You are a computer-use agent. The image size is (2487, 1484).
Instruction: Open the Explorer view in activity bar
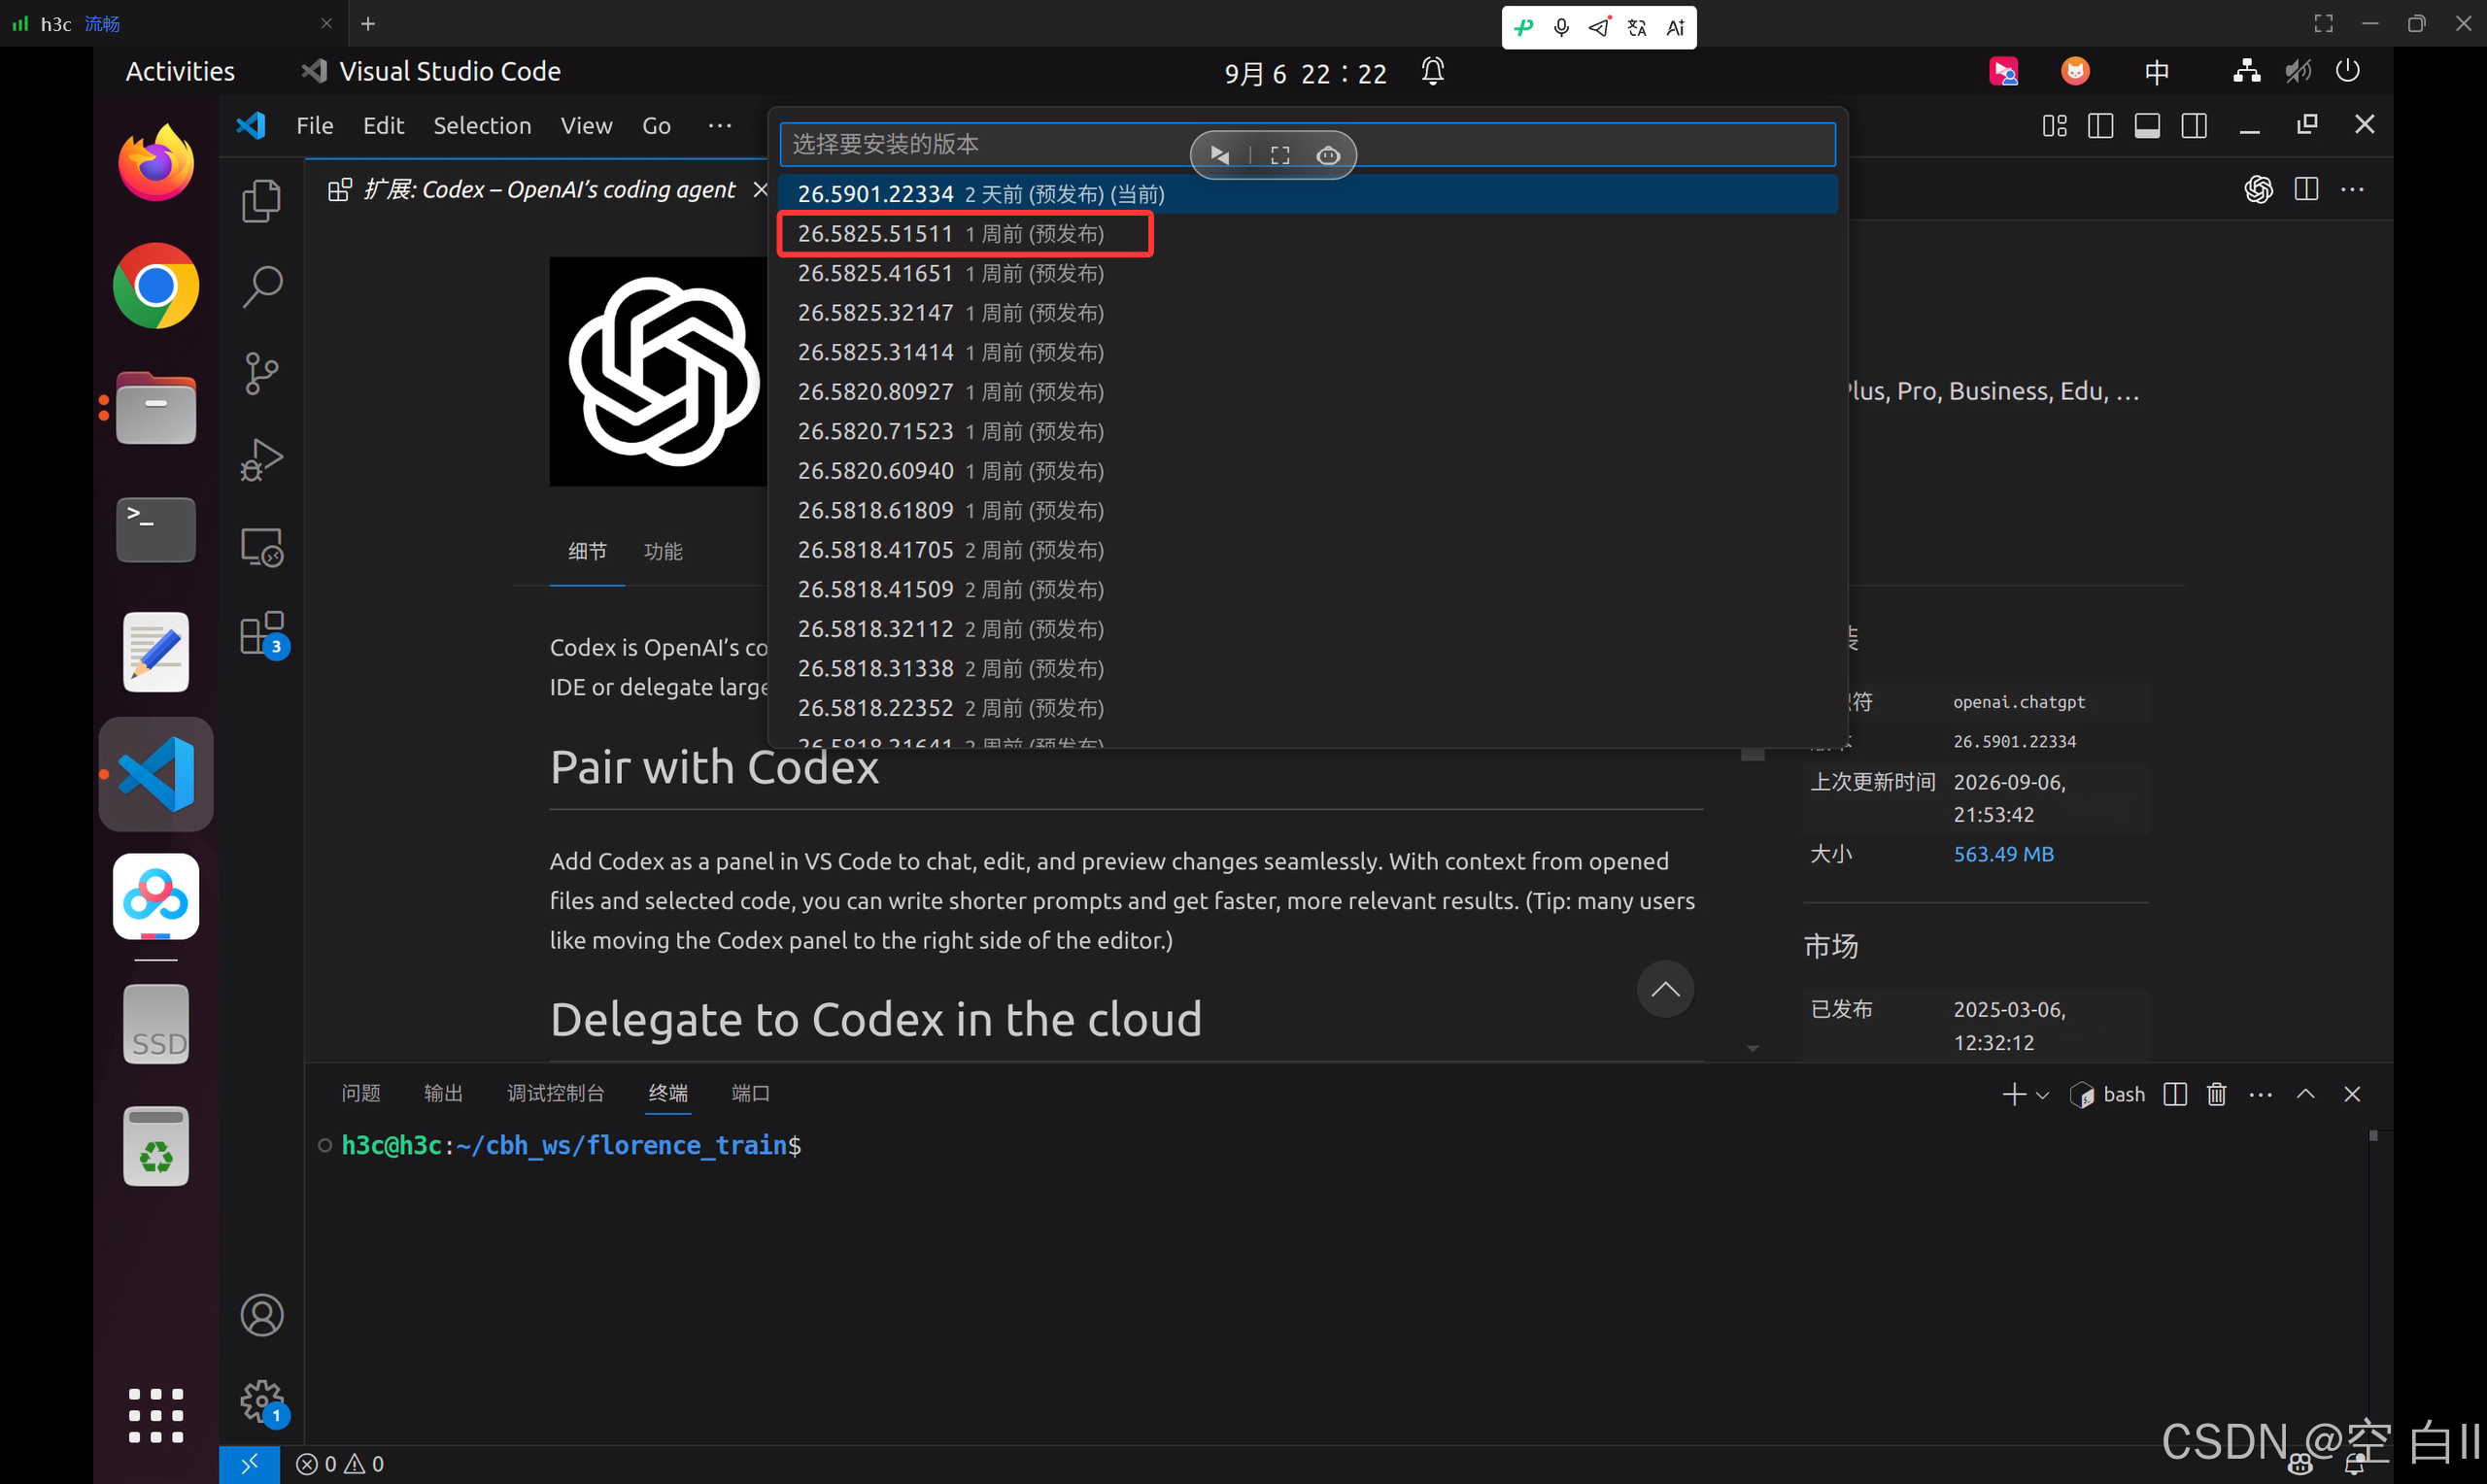[262, 201]
